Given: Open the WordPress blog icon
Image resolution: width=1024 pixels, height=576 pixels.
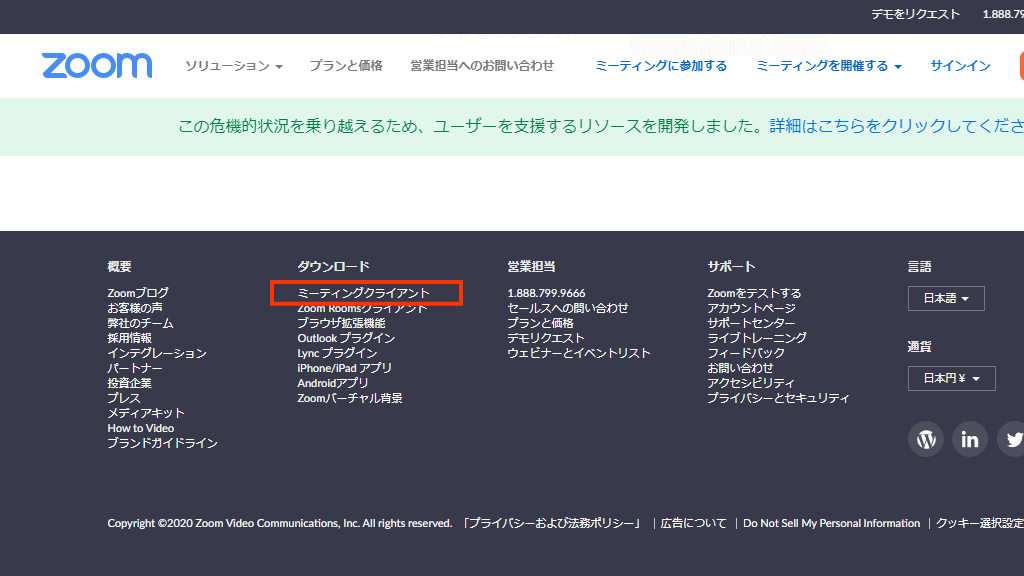Looking at the screenshot, I should coord(925,440).
